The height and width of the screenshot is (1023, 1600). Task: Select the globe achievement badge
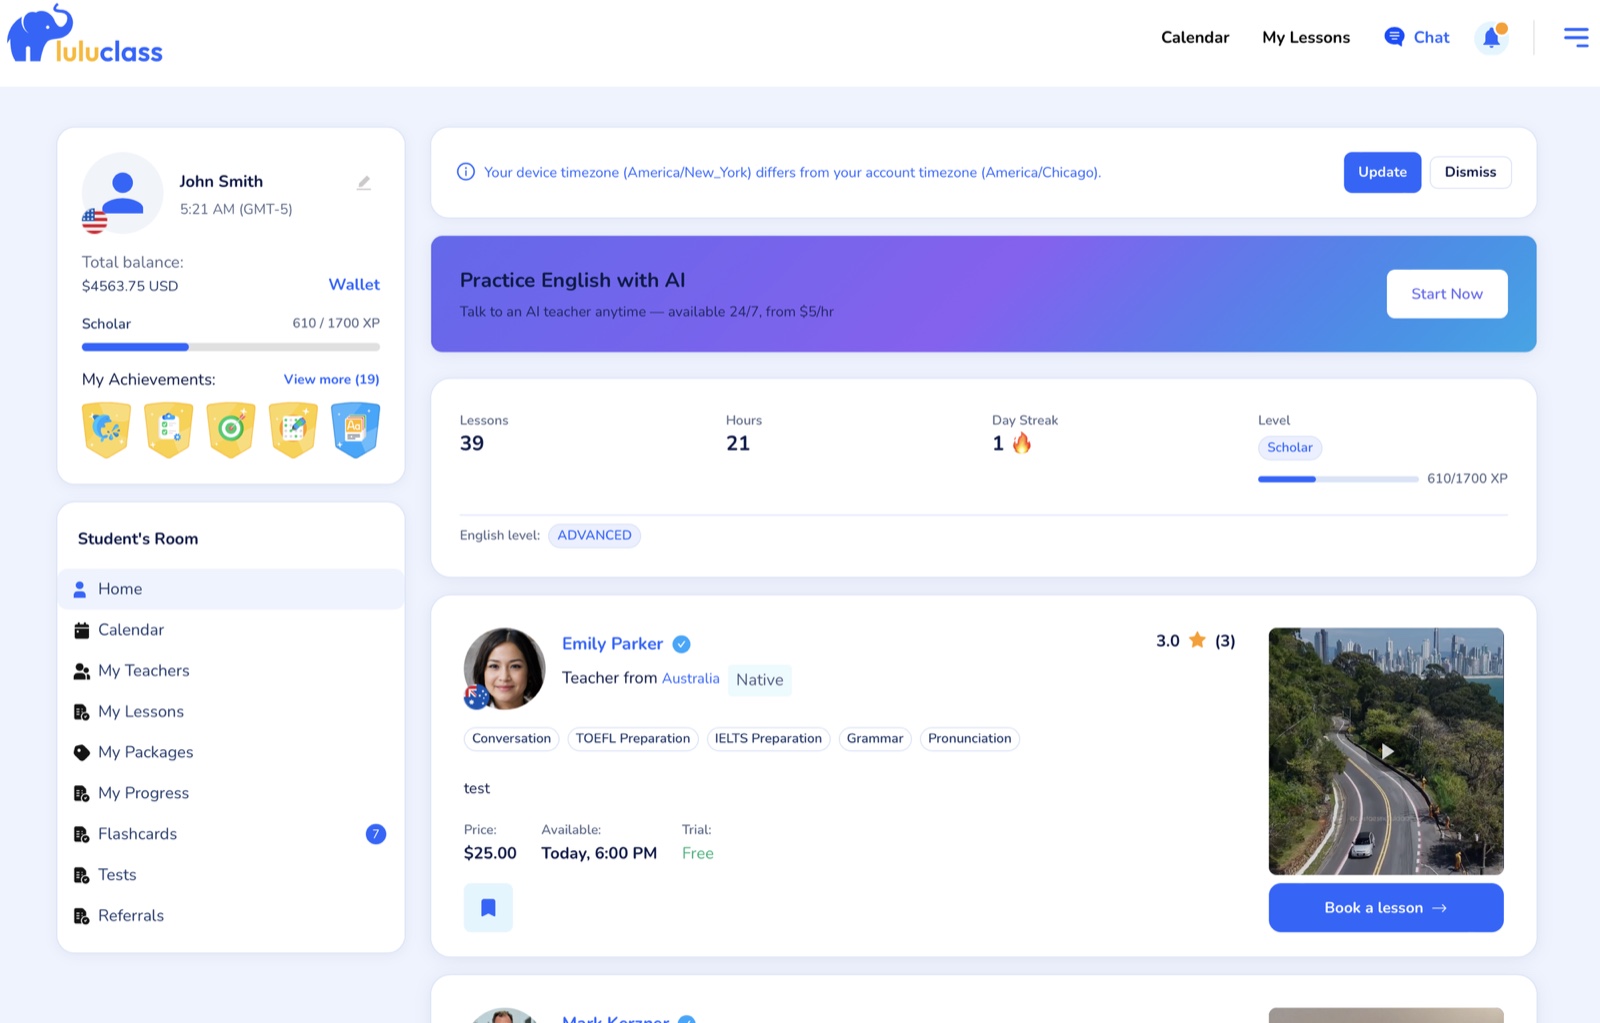106,430
